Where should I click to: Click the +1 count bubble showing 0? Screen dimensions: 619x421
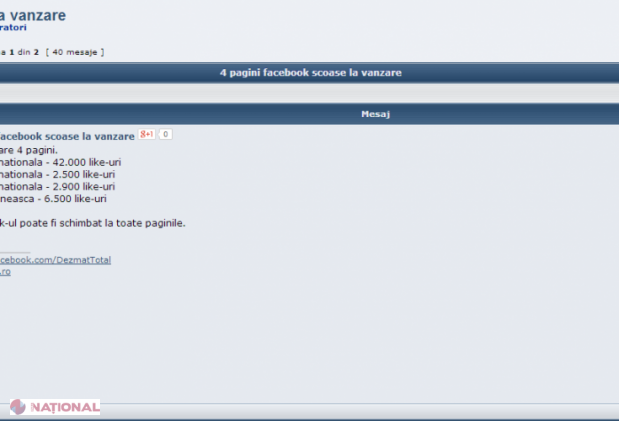(165, 134)
